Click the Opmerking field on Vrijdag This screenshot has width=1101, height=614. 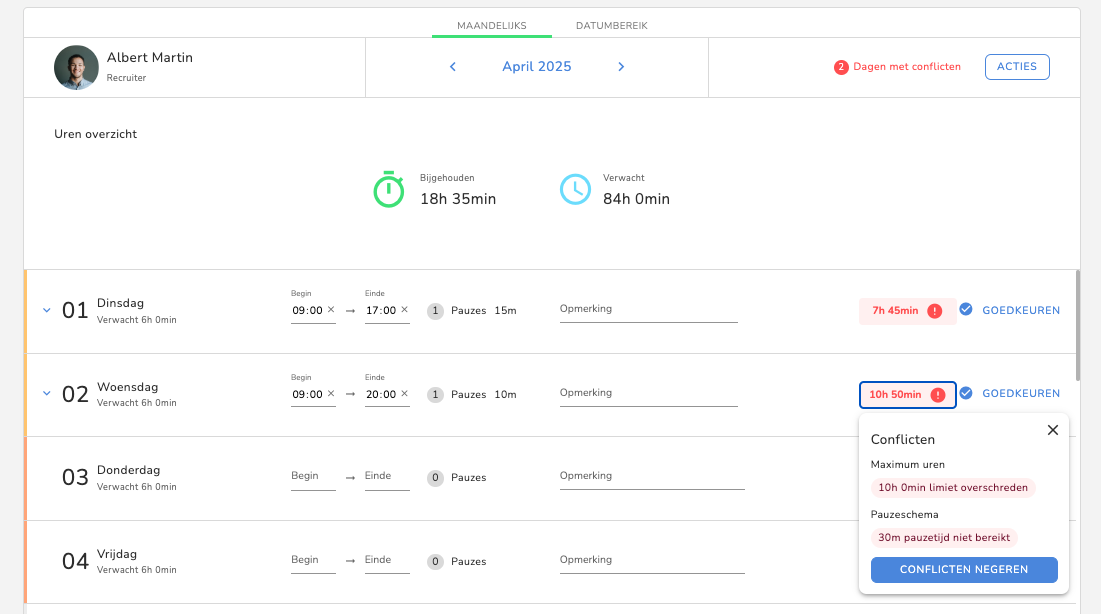tap(652, 561)
